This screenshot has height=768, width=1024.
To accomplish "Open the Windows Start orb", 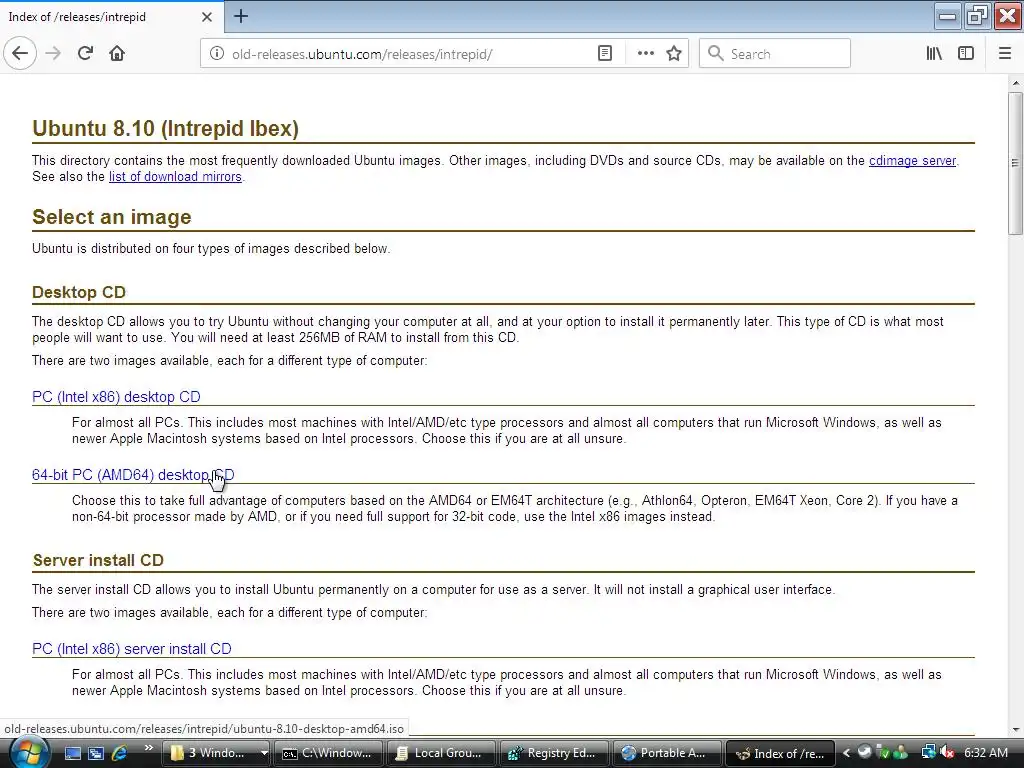I will point(28,754).
